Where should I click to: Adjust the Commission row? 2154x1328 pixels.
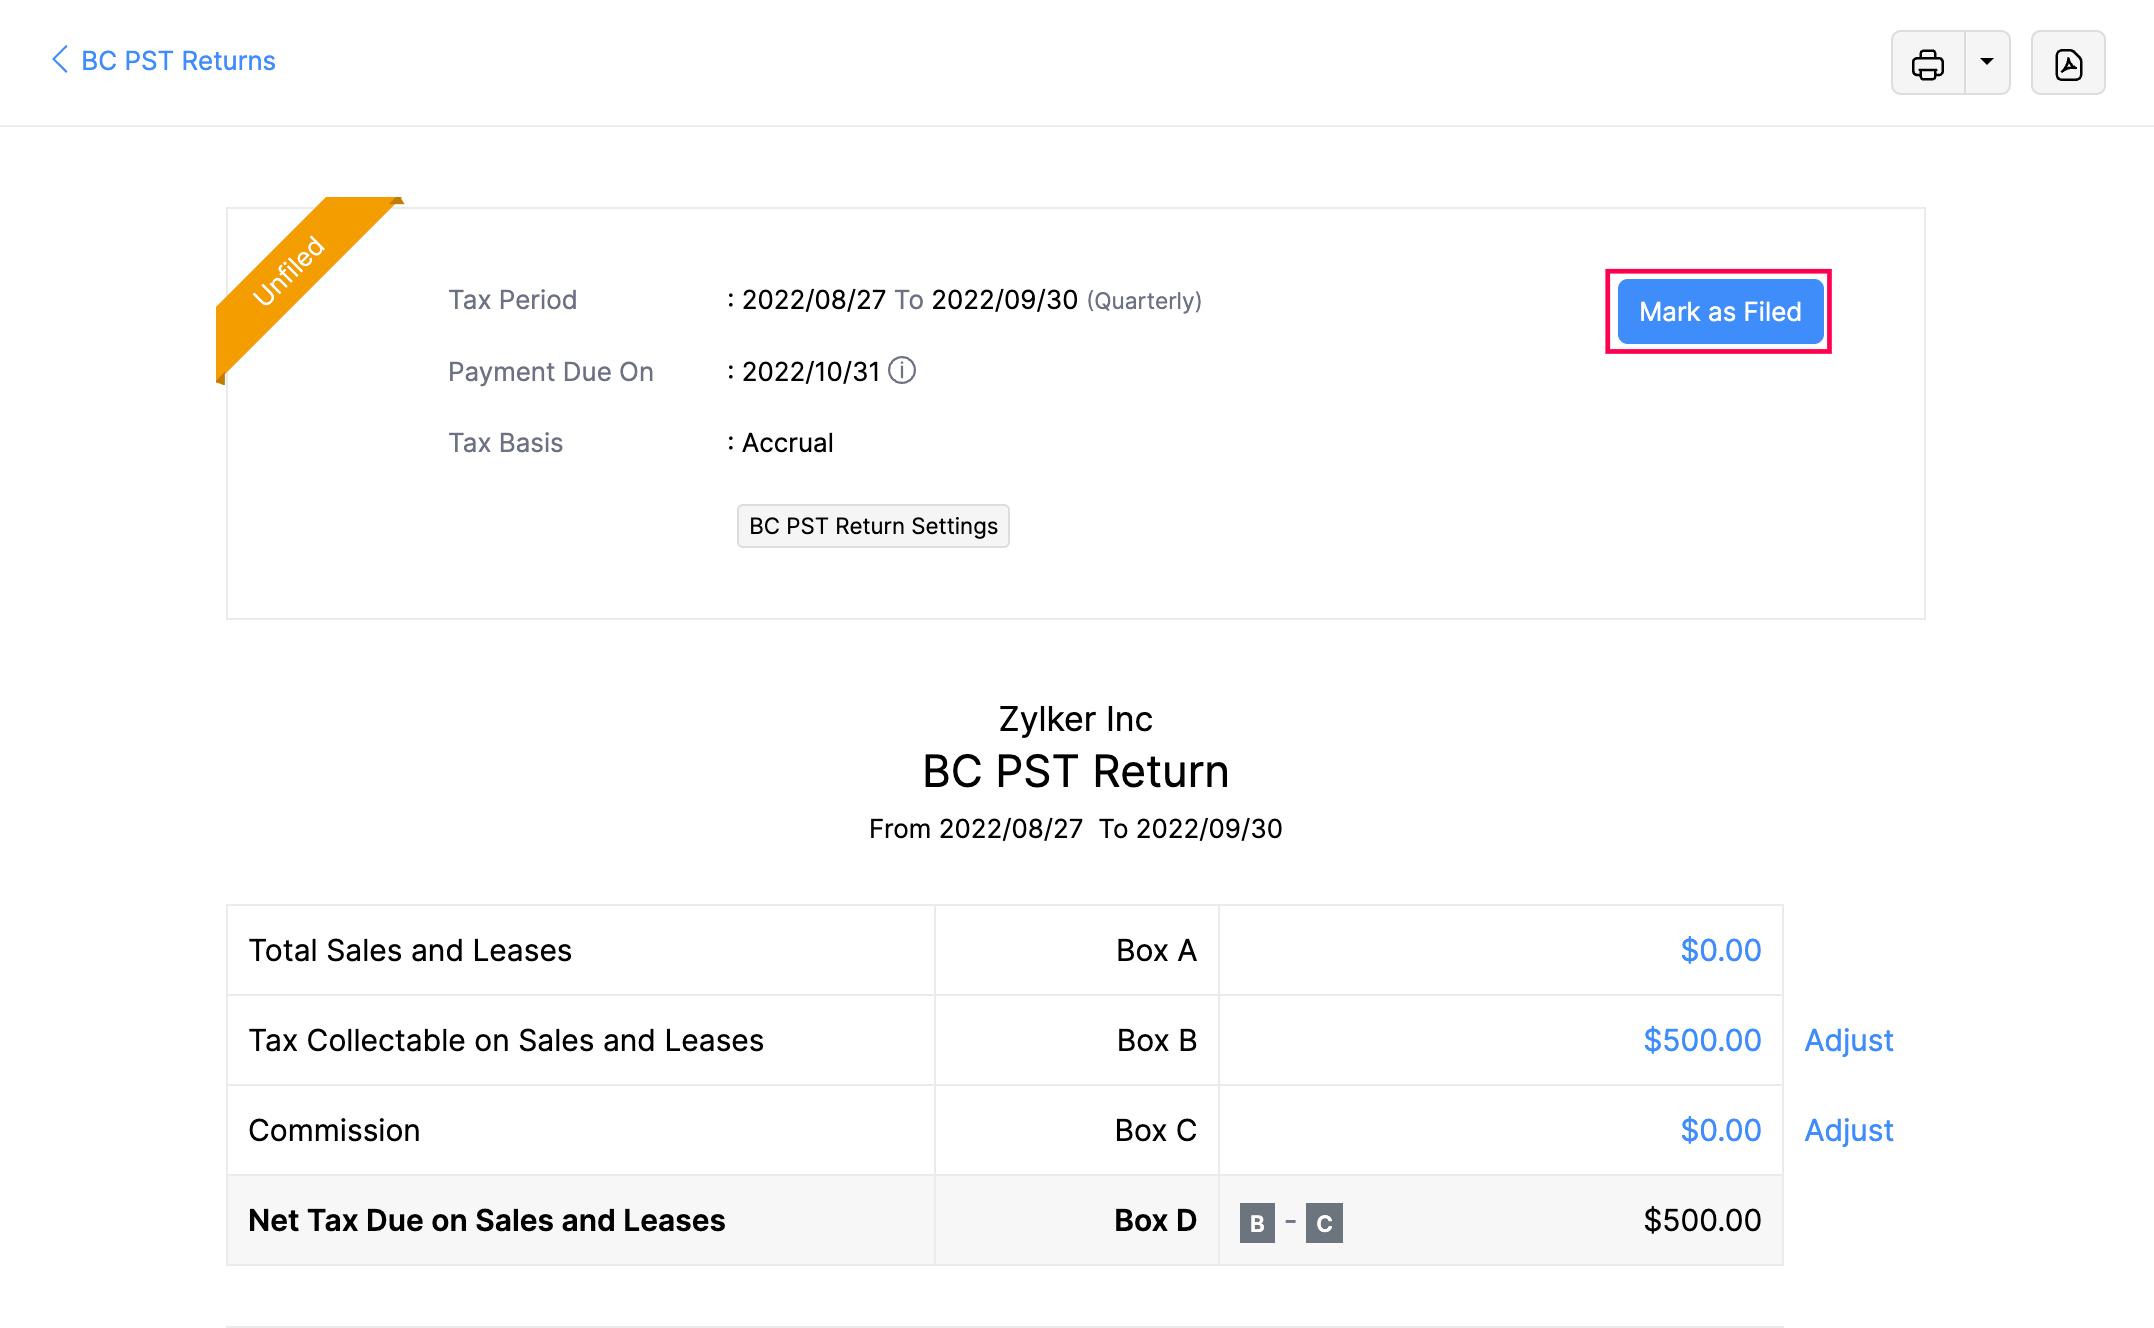click(1848, 1130)
